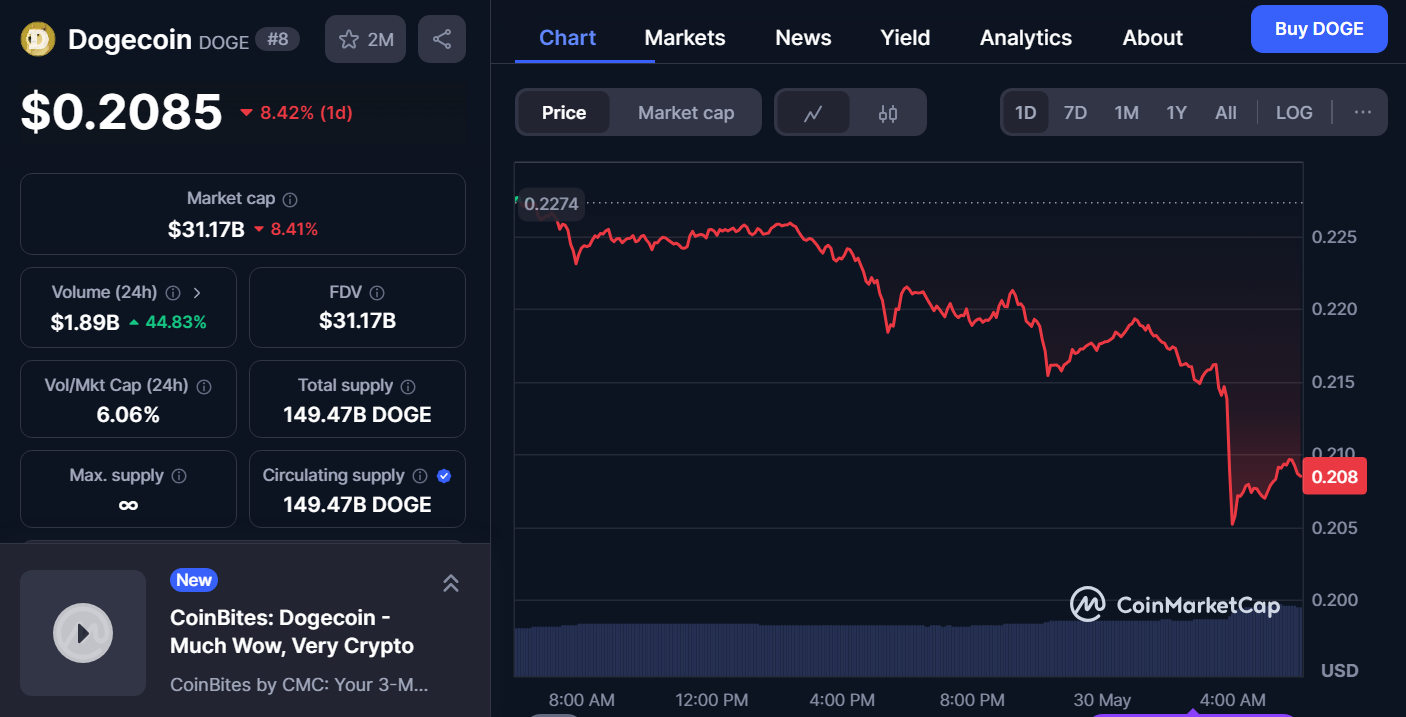Open CoinBites: Dogecoin - Much Wow article title
Screen dimensions: 1406x717
coord(292,632)
